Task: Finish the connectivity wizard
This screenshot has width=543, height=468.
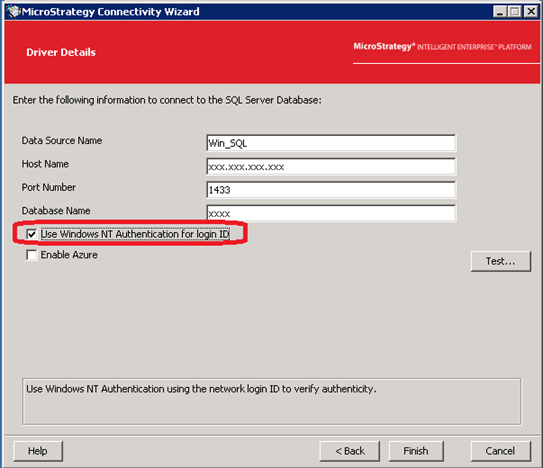Action: click(x=416, y=451)
